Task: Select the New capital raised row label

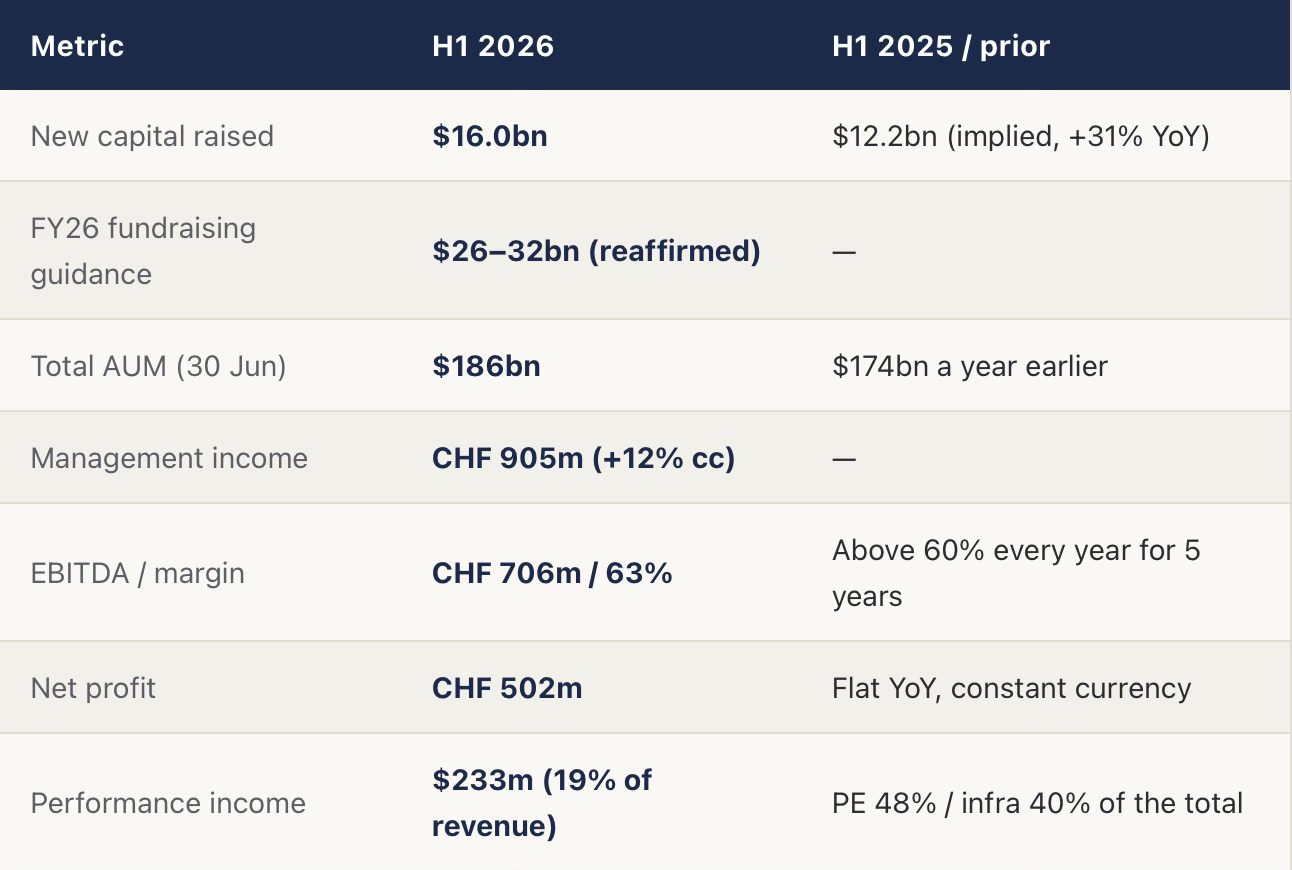Action: tap(152, 136)
